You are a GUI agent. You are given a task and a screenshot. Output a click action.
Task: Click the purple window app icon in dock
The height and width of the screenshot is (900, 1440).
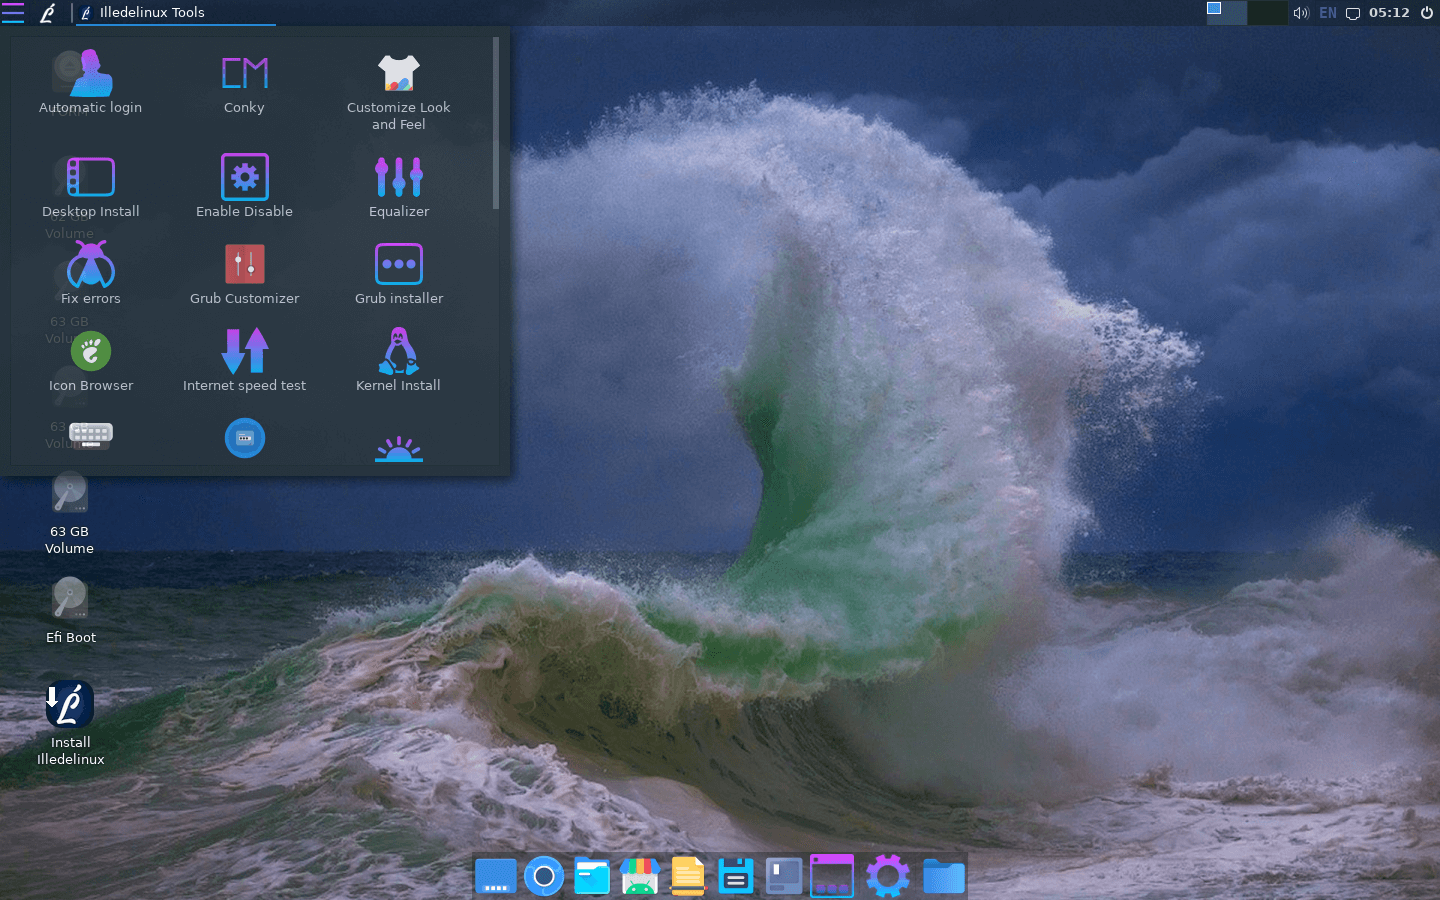(x=832, y=876)
